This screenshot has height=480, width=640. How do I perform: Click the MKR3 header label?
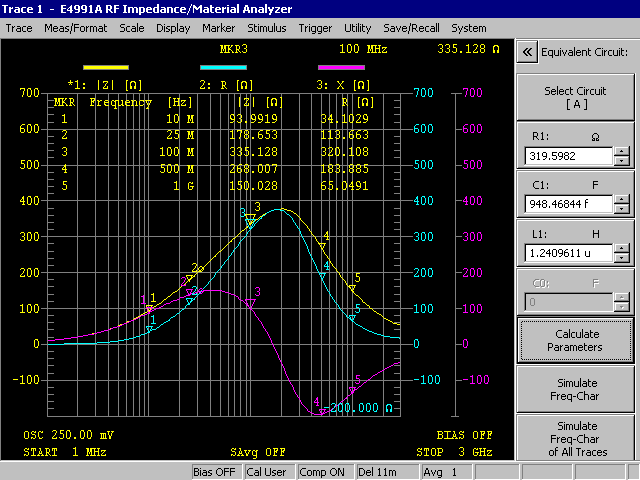tap(234, 49)
